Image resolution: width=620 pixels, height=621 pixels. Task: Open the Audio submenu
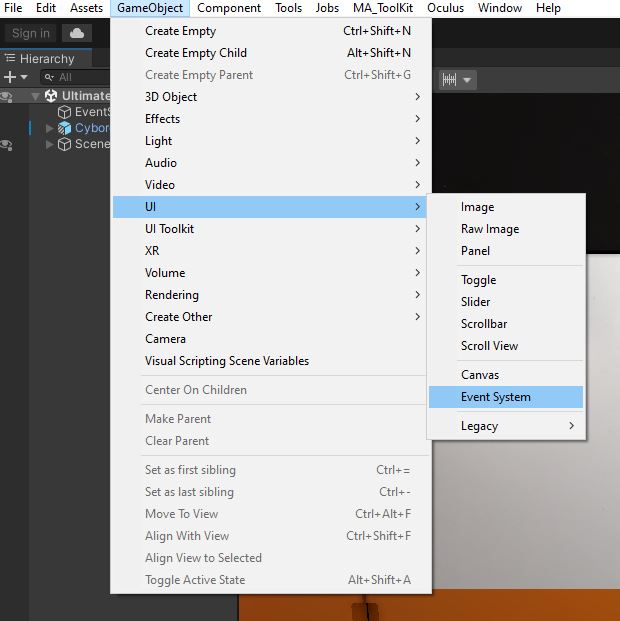[x=270, y=163]
